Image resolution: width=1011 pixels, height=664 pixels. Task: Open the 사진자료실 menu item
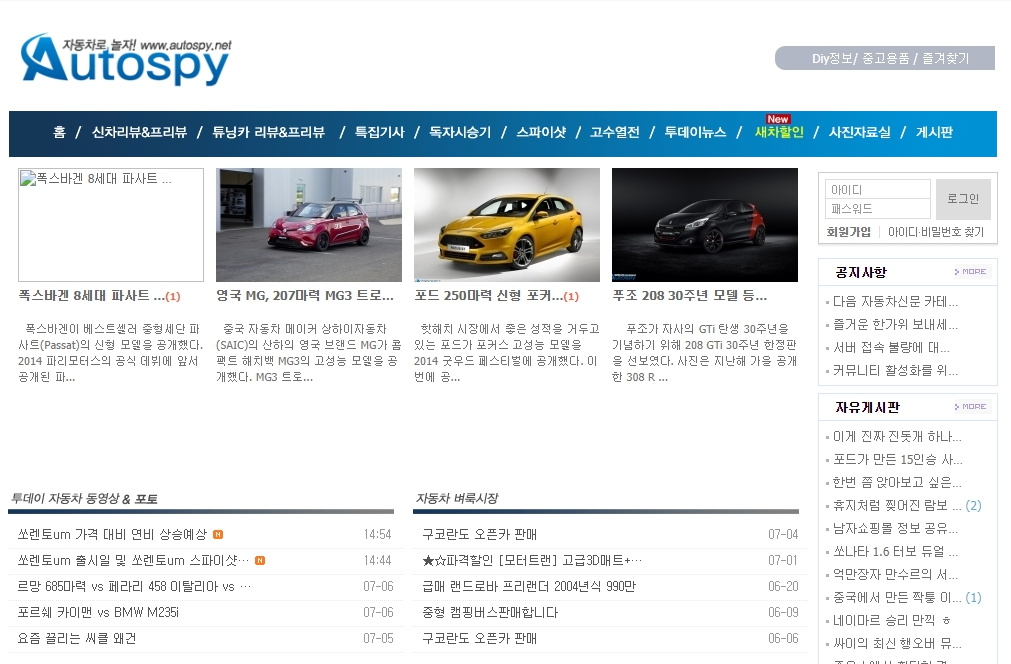pyautogui.click(x=859, y=132)
